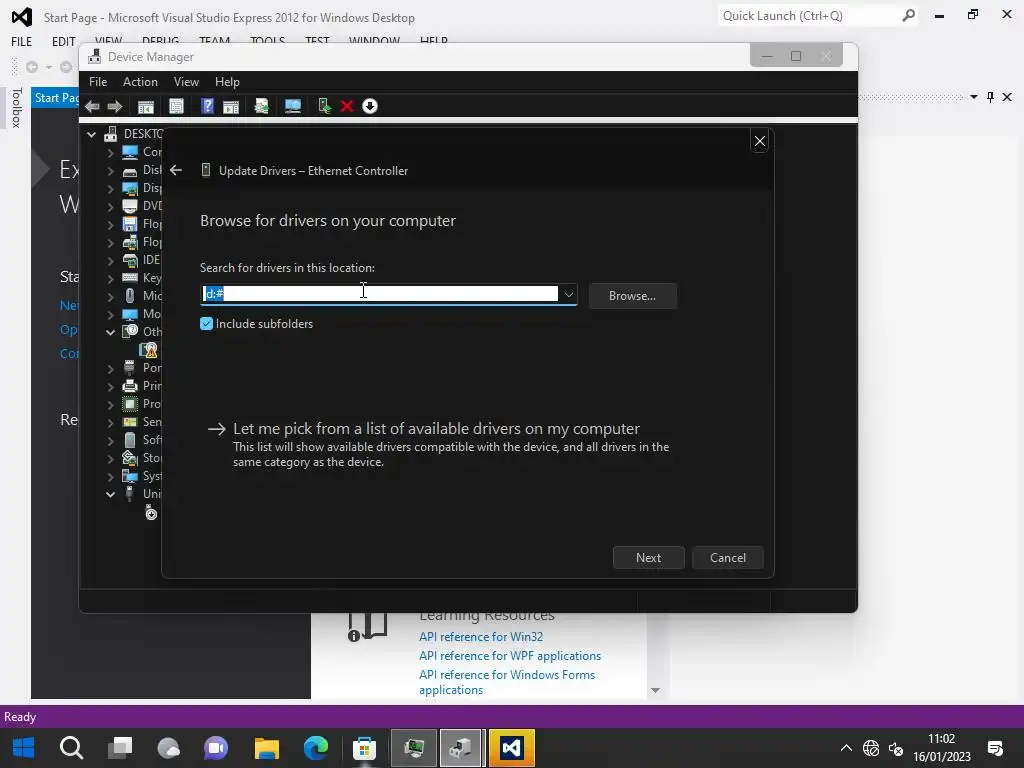Select the Ethernet Controller warning device icon
The width and height of the screenshot is (1024, 768).
click(x=150, y=351)
